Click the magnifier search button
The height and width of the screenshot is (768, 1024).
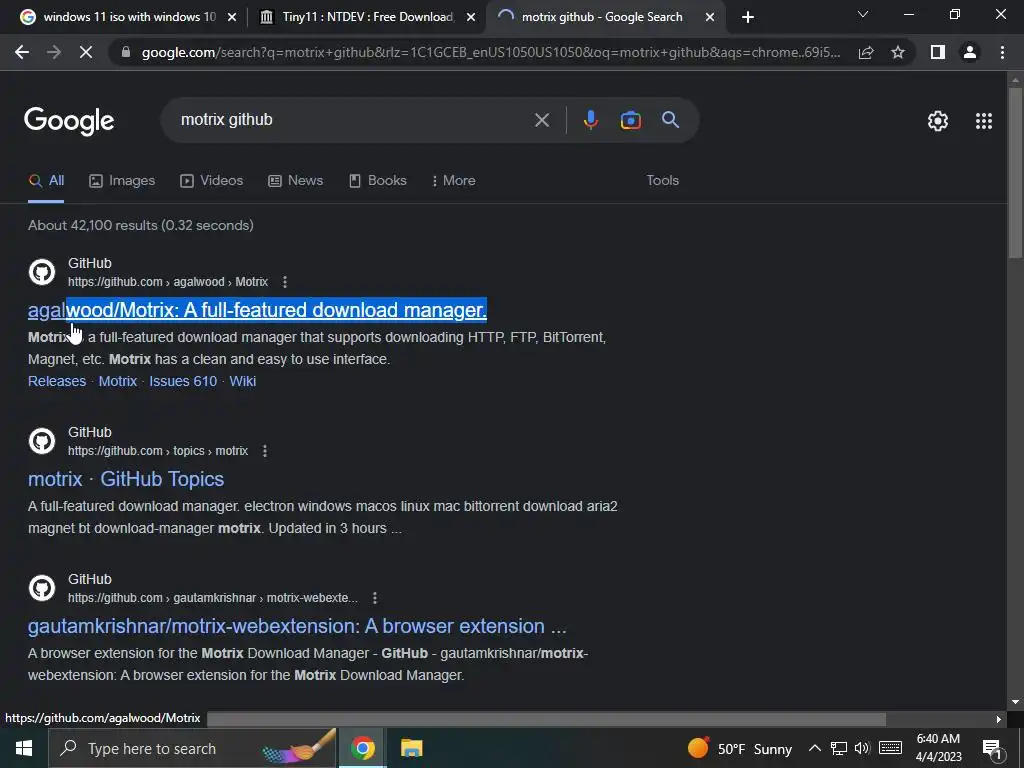670,120
